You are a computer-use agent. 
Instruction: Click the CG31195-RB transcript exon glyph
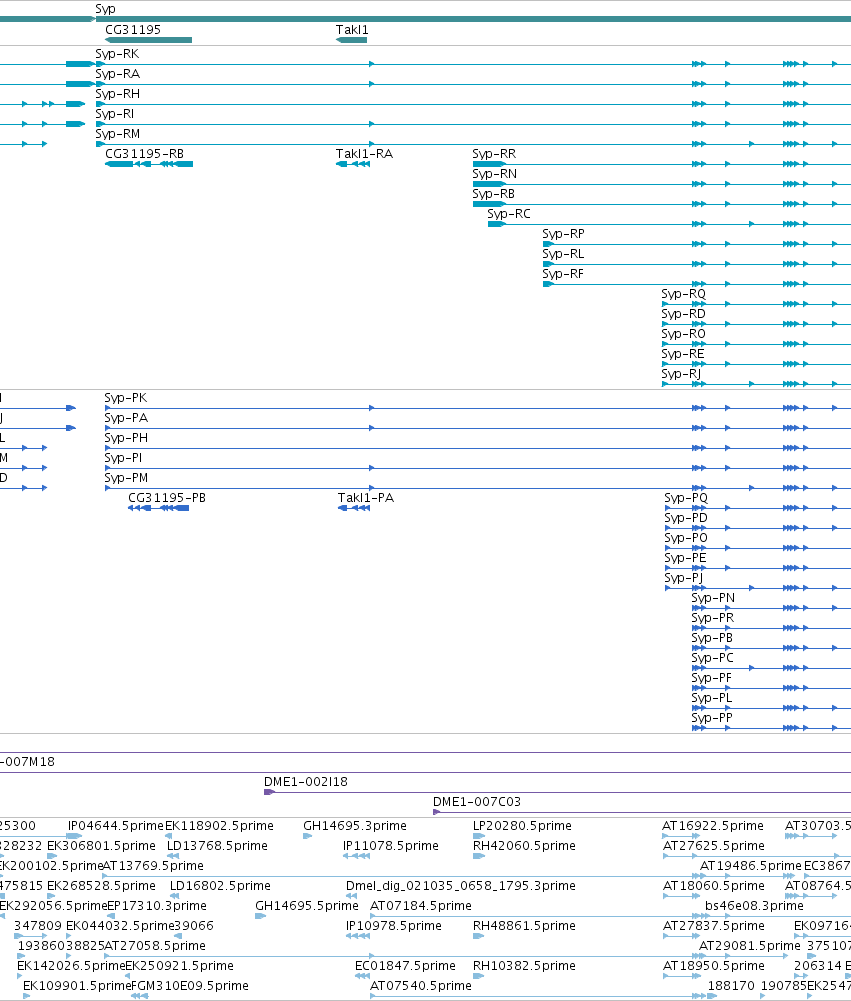149,164
